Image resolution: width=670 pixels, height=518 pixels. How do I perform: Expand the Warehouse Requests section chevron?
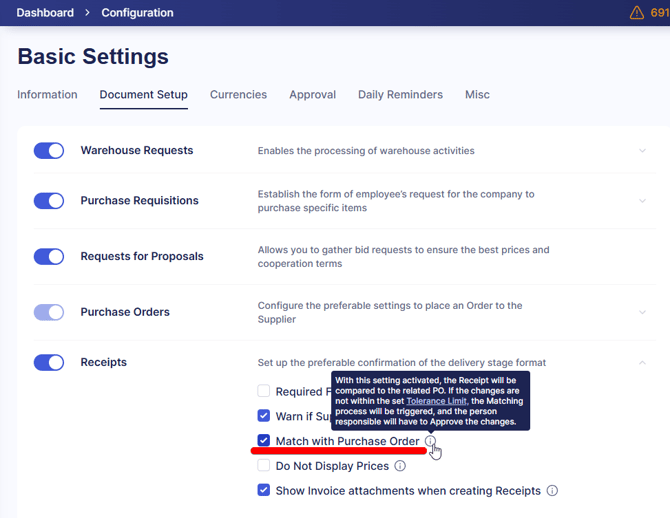(x=642, y=150)
